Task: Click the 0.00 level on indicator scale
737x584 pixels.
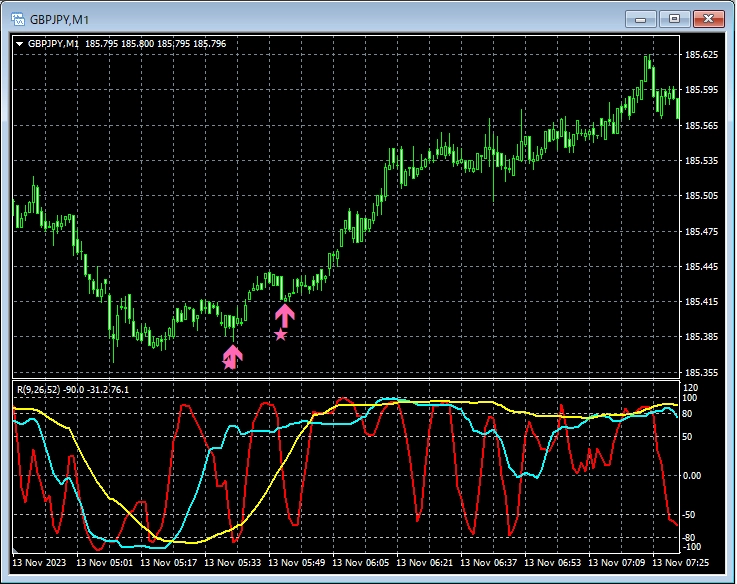Action: (x=692, y=475)
